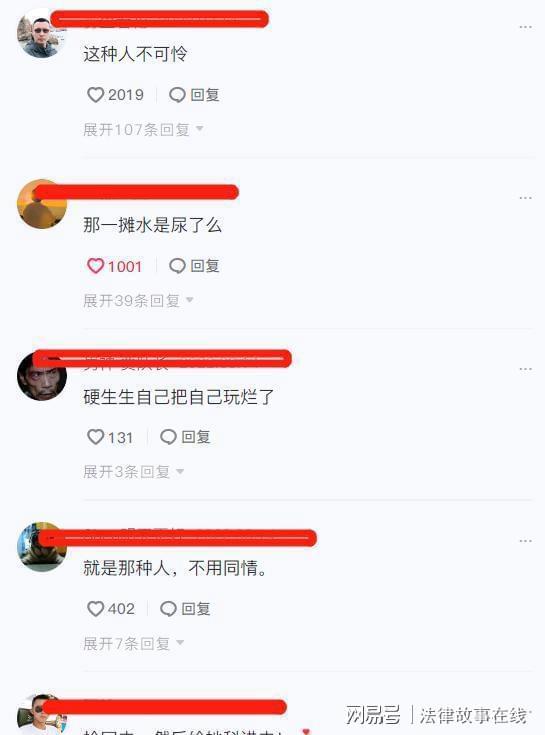Reply to comment 这种人不可怜

tap(194, 95)
